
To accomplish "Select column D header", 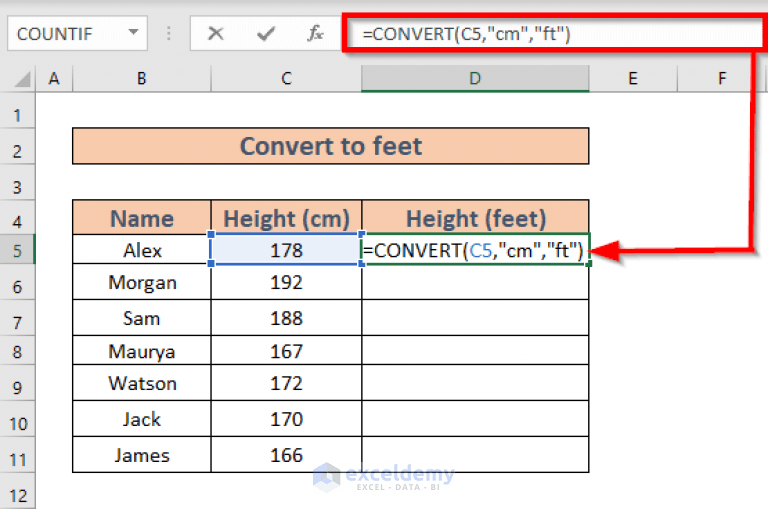I will click(475, 78).
